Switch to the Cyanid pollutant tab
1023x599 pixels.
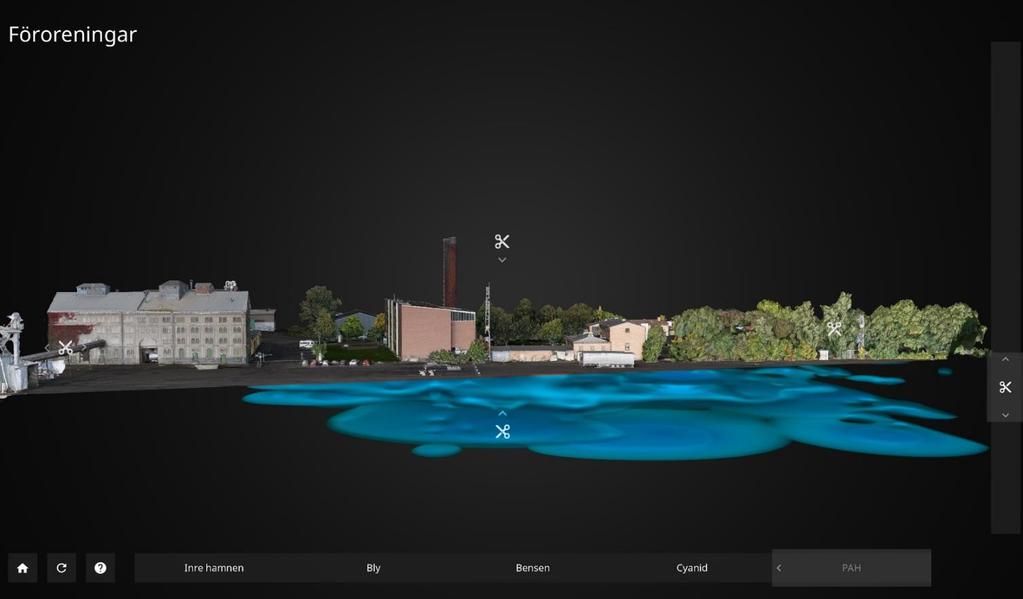[x=692, y=568]
